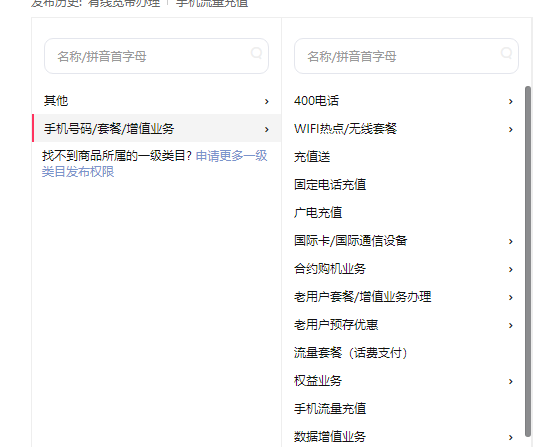The image size is (542, 447).
Task: Expand the 400电话 subcategory arrow
Action: 511,101
